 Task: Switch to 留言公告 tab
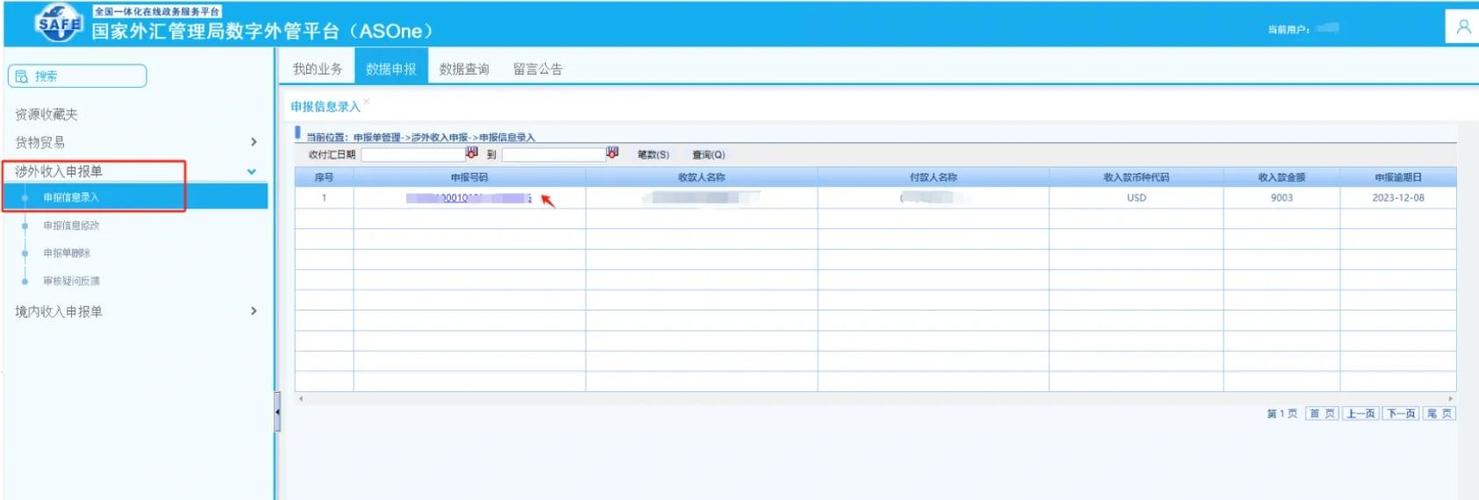(538, 69)
